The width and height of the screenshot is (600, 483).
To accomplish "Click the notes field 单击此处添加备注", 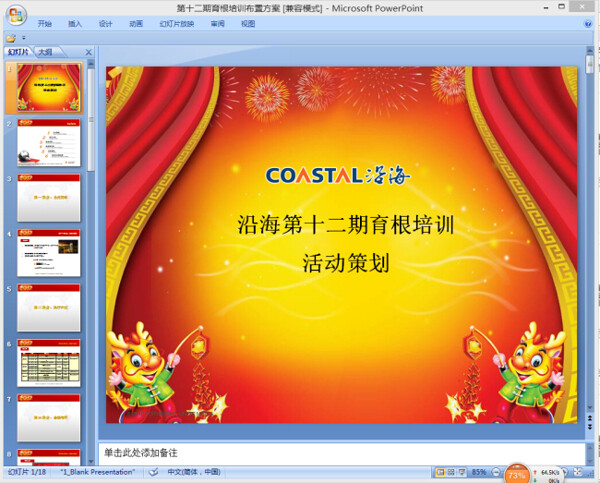I will tap(341, 453).
